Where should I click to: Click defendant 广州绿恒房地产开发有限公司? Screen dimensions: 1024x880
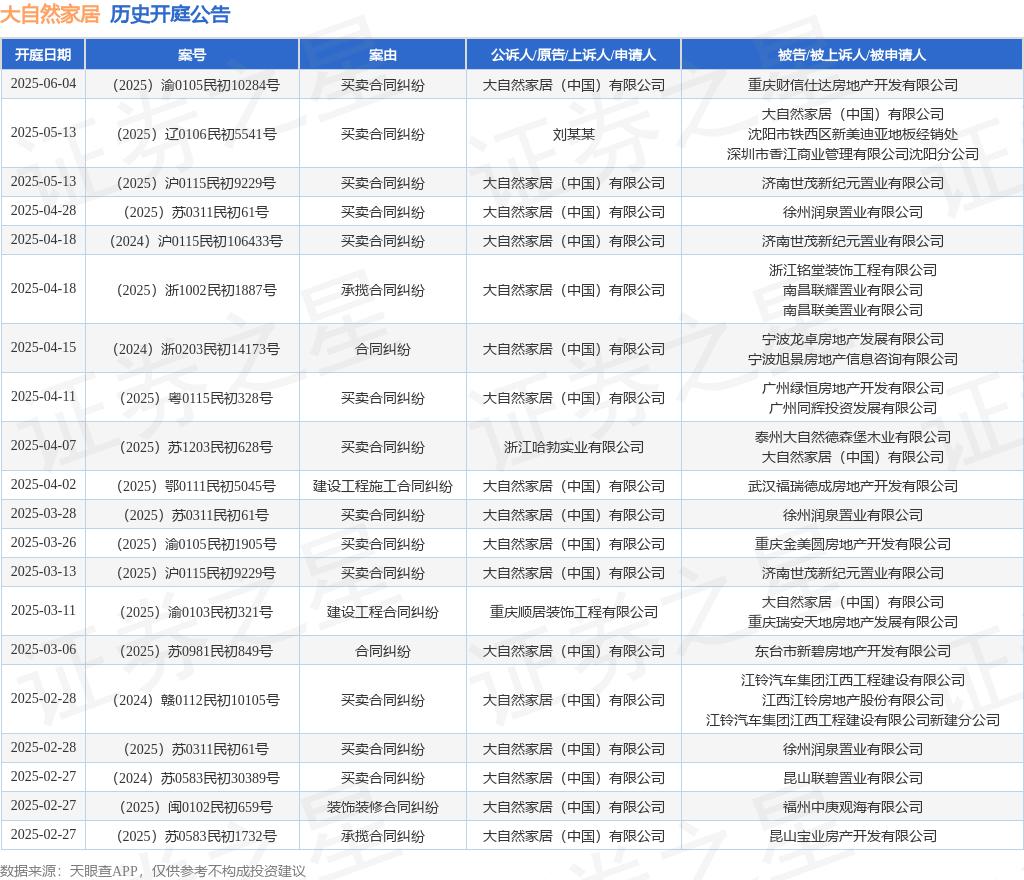click(x=852, y=388)
